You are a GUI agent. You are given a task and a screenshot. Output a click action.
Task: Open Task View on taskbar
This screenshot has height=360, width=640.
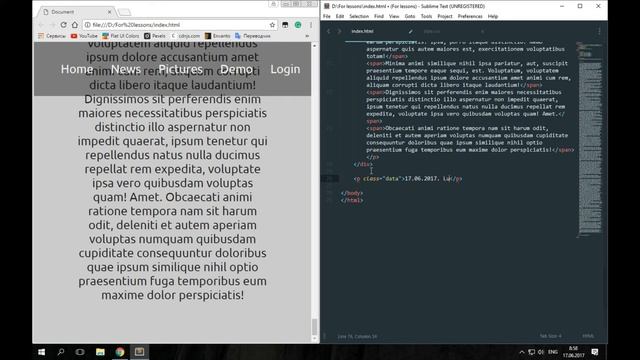80,352
